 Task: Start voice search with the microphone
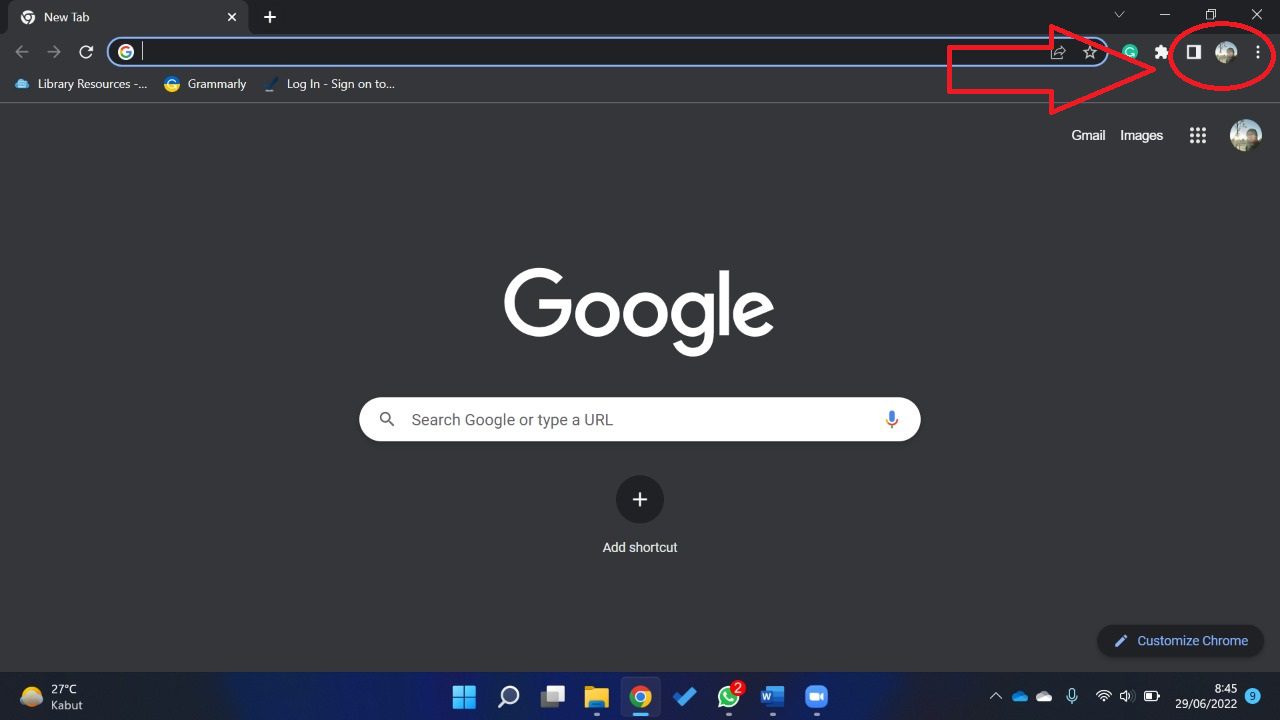[x=892, y=420]
